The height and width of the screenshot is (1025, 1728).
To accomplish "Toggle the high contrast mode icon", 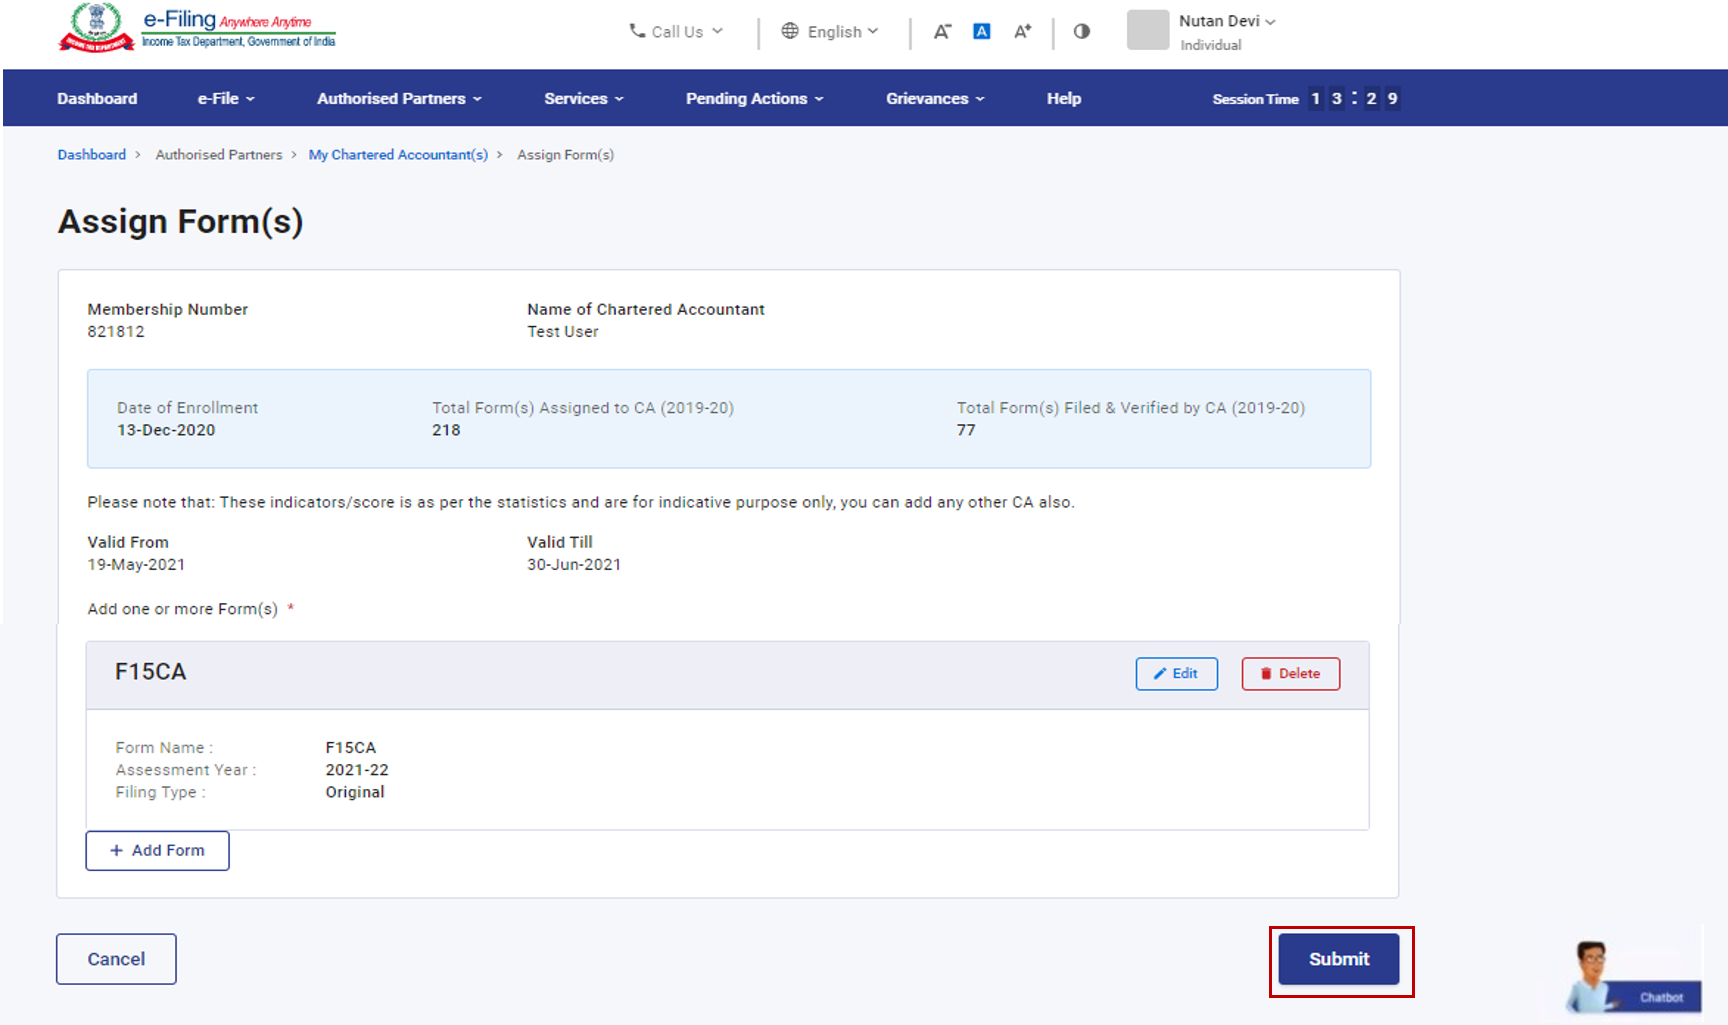I will pos(1081,32).
